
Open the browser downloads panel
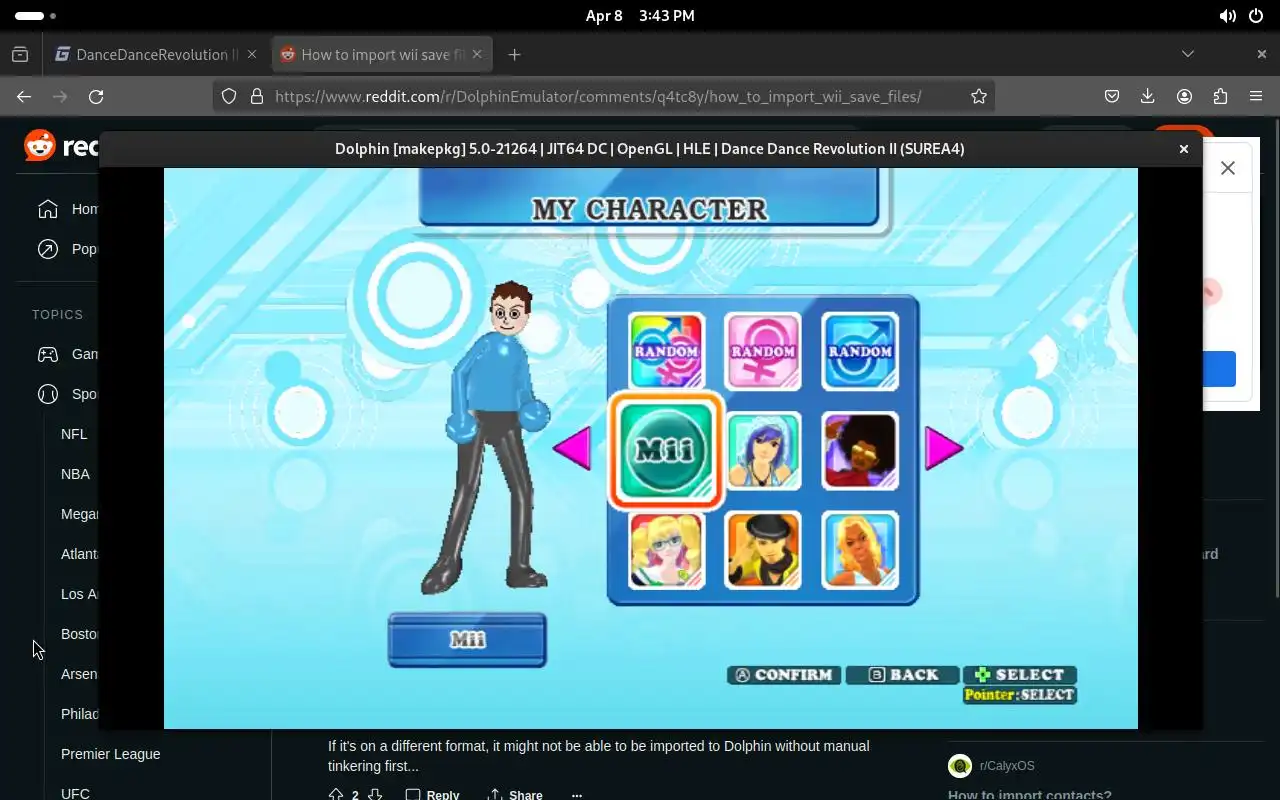click(1148, 96)
